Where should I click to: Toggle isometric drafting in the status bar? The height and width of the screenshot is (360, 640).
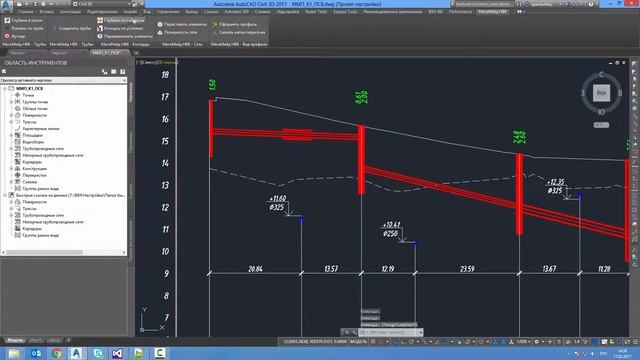tap(424, 342)
